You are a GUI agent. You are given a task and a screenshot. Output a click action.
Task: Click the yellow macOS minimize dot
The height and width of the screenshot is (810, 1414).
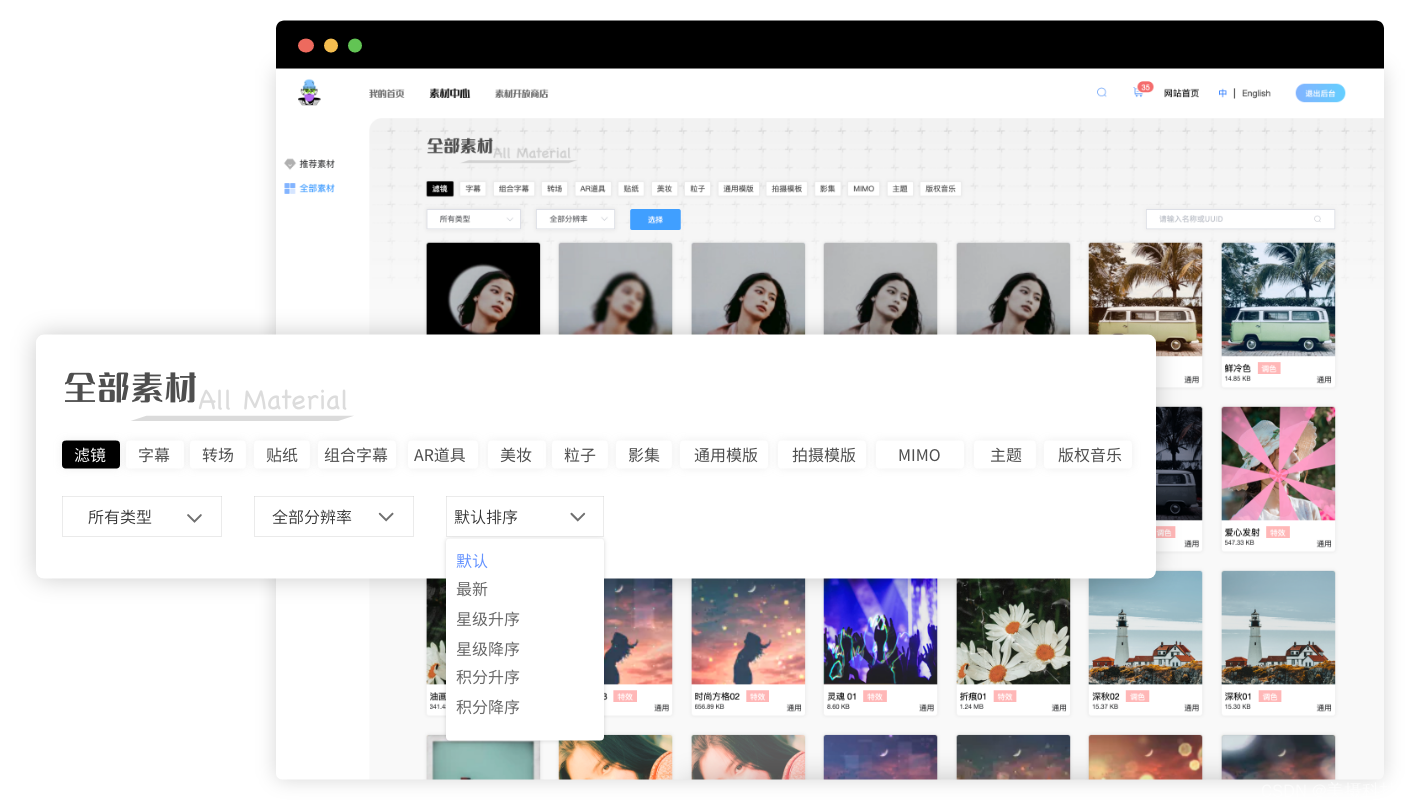point(331,45)
